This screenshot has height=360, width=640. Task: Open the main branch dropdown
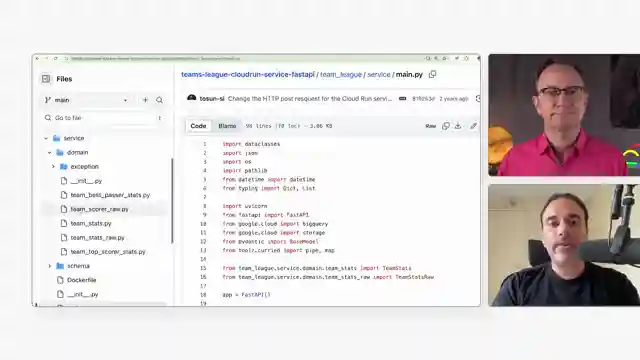[x=87, y=100]
